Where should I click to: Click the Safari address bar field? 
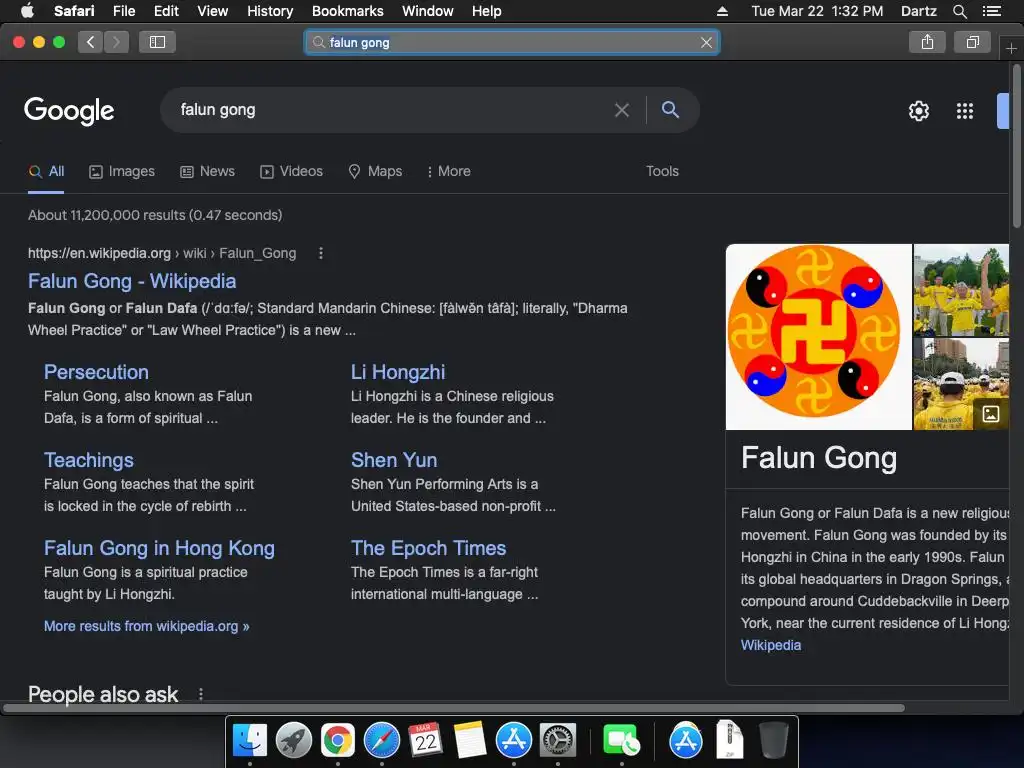(512, 42)
